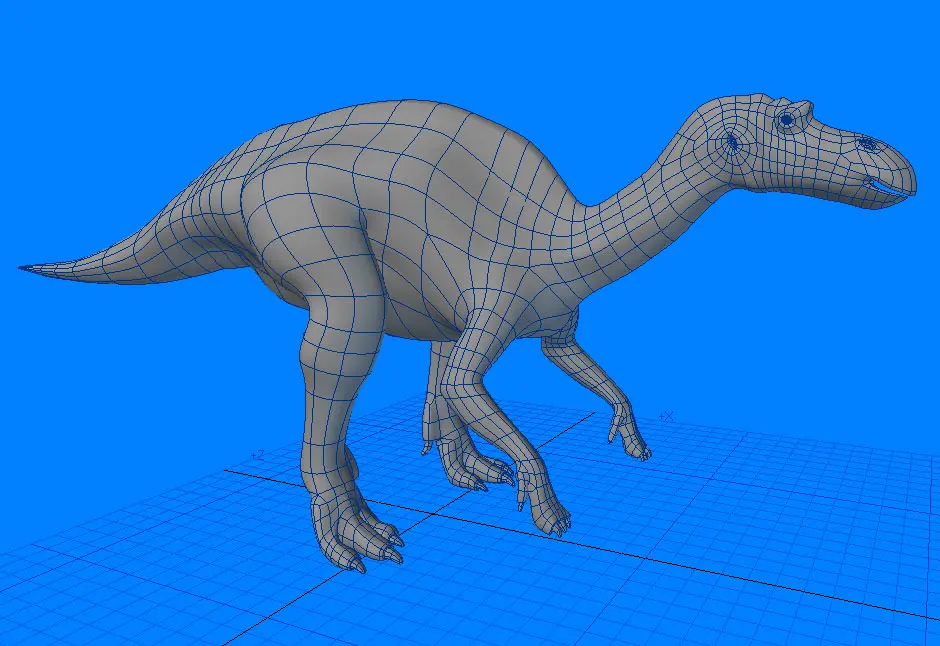This screenshot has width=940, height=646.
Task: Select the dinosaur's open mouth
Action: (x=887, y=186)
